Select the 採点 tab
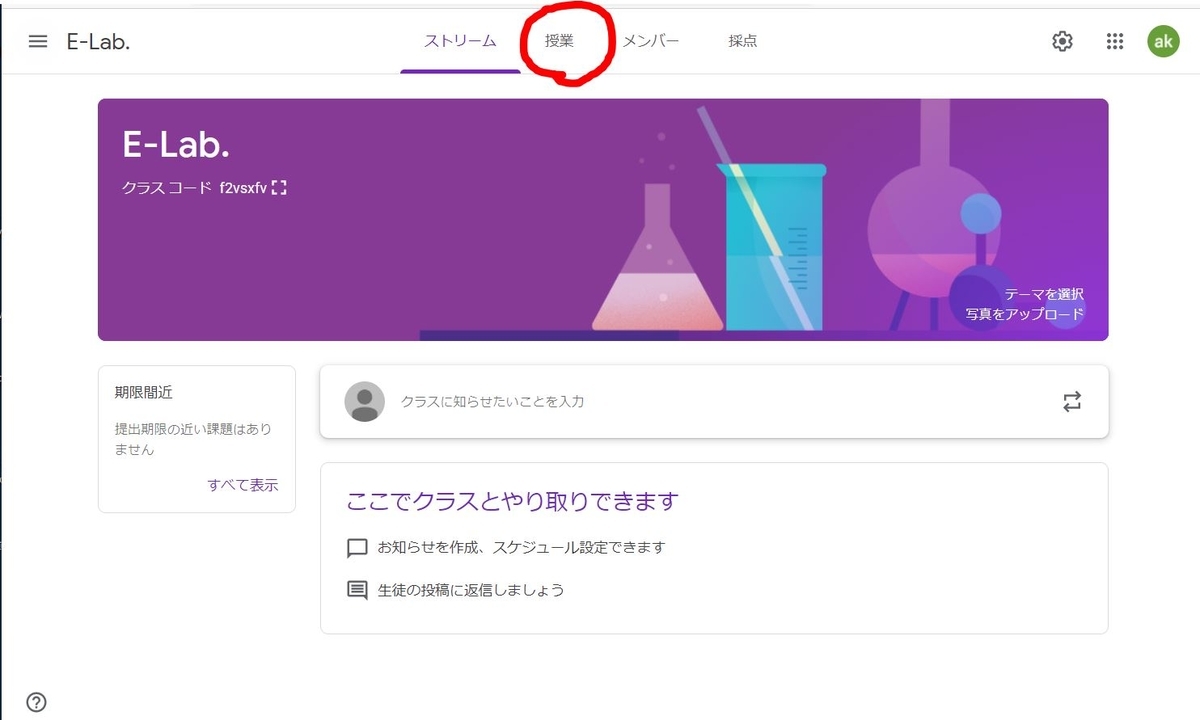 tap(742, 42)
